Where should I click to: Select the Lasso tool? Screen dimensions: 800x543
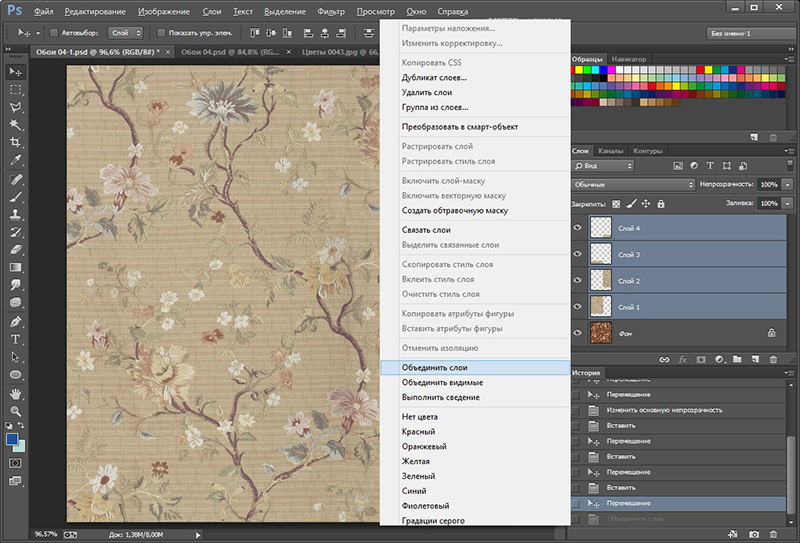(15, 107)
